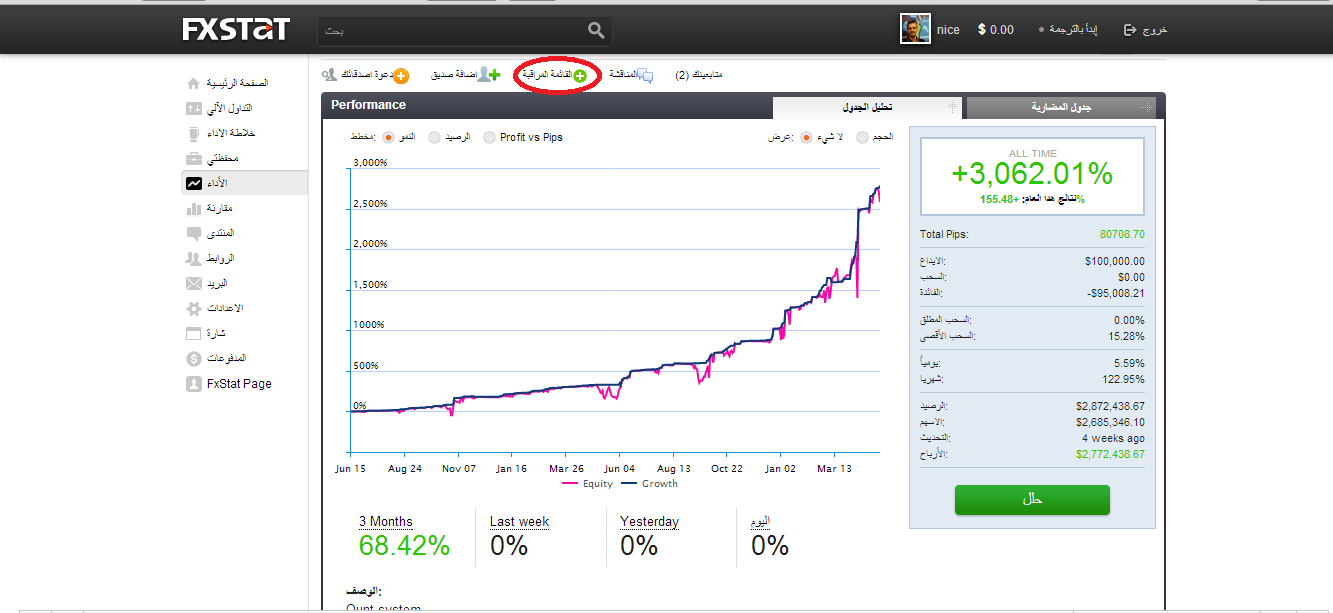Click the خروج logout link
Image resolution: width=1333 pixels, height=613 pixels.
click(1146, 30)
